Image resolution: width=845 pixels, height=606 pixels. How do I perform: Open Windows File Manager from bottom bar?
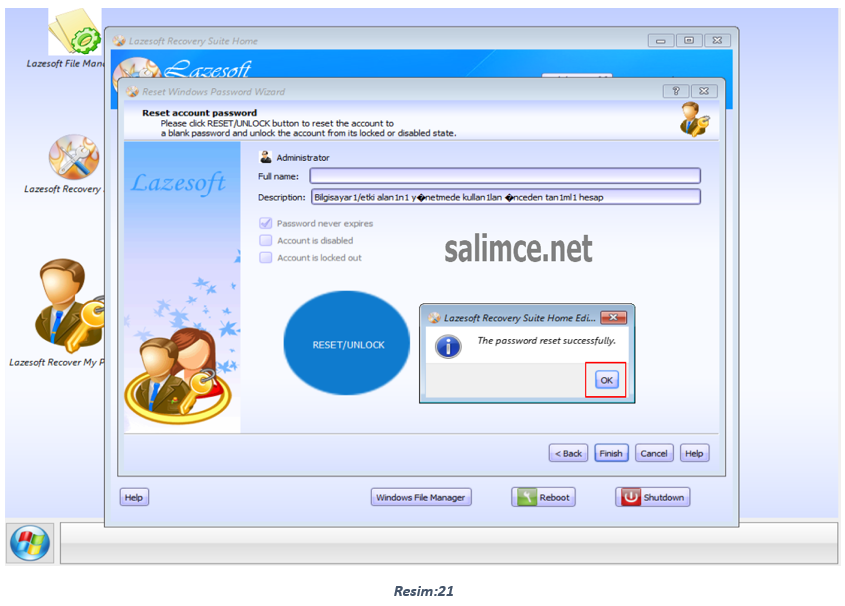tap(421, 497)
